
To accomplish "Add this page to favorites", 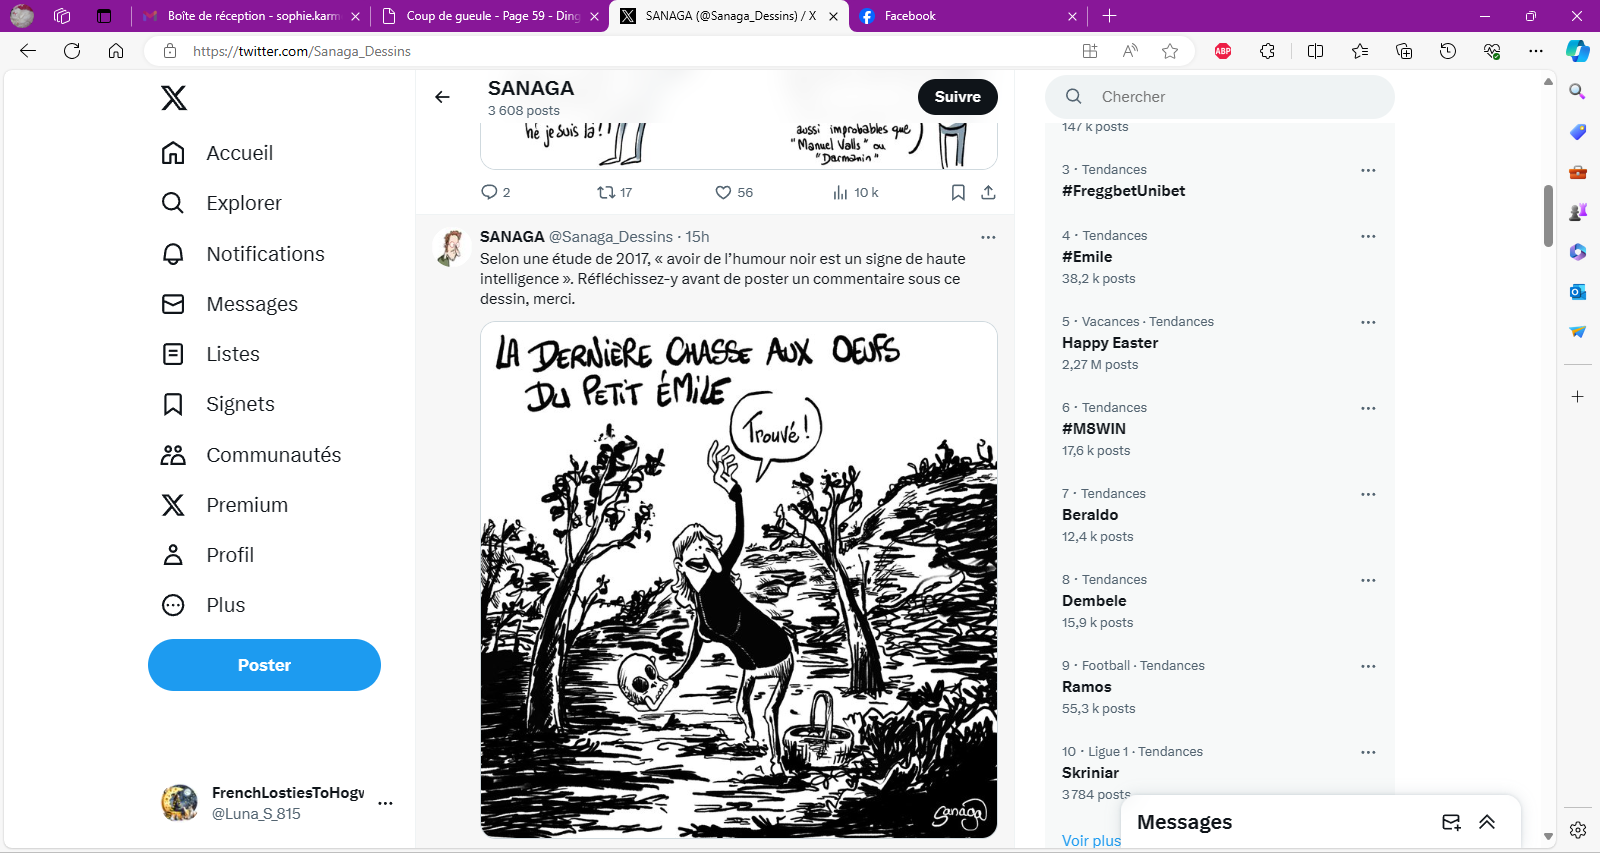I will pos(1170,51).
